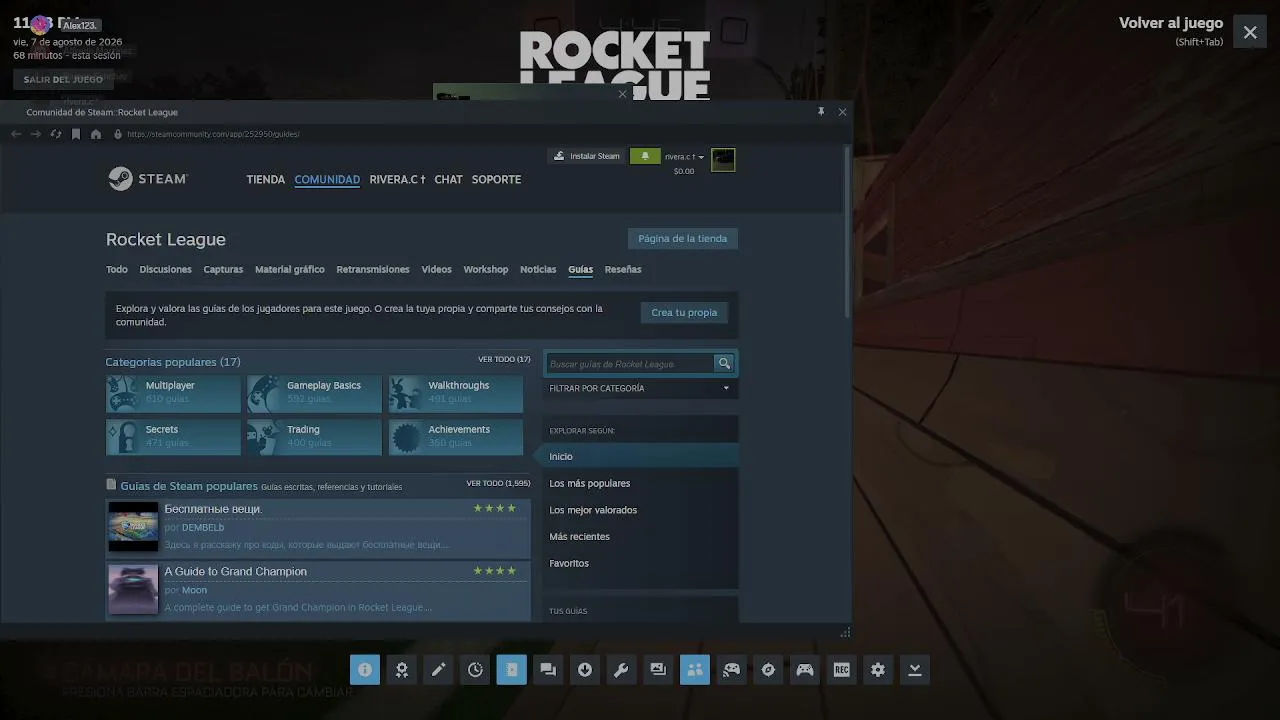Switch to the Noticias tab
This screenshot has height=720, width=1280.
tap(538, 270)
